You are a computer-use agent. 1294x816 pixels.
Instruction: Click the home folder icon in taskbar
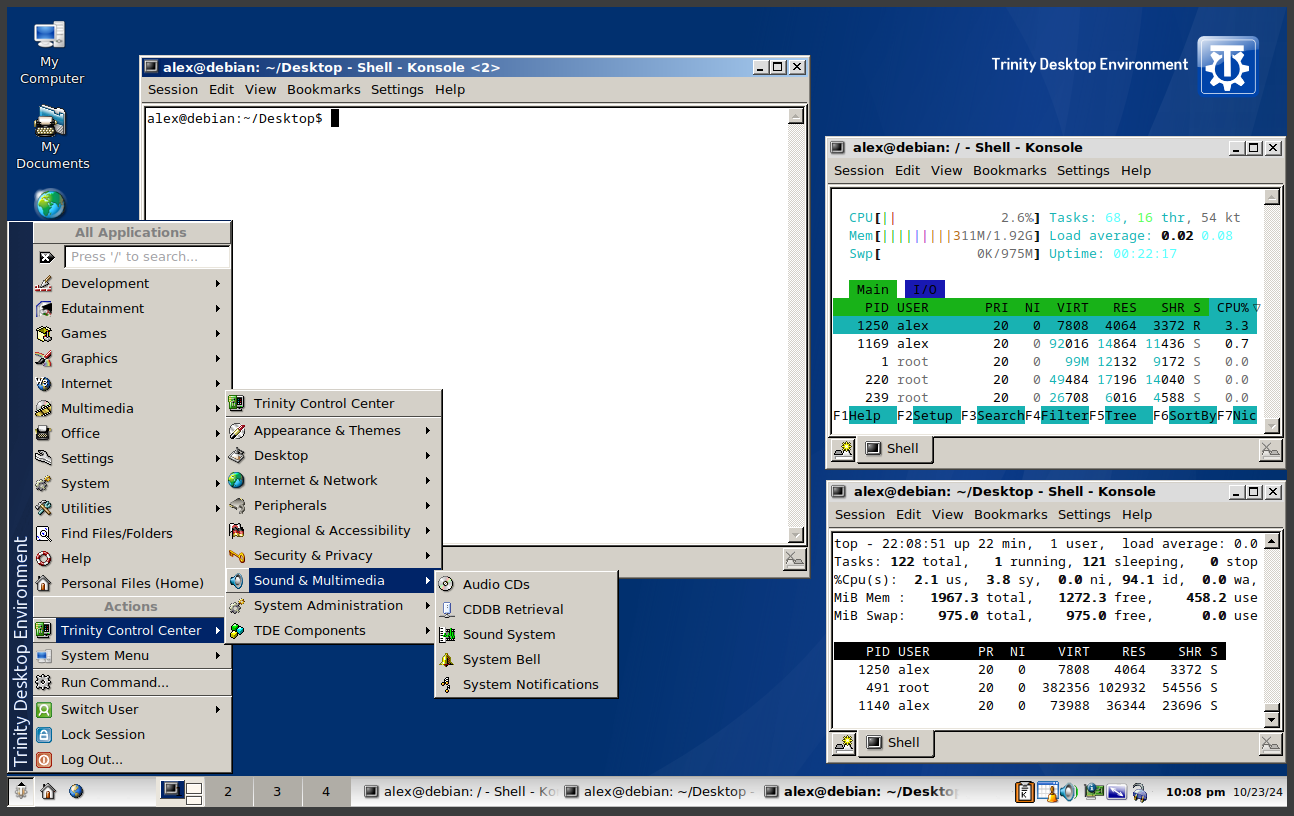[x=48, y=792]
